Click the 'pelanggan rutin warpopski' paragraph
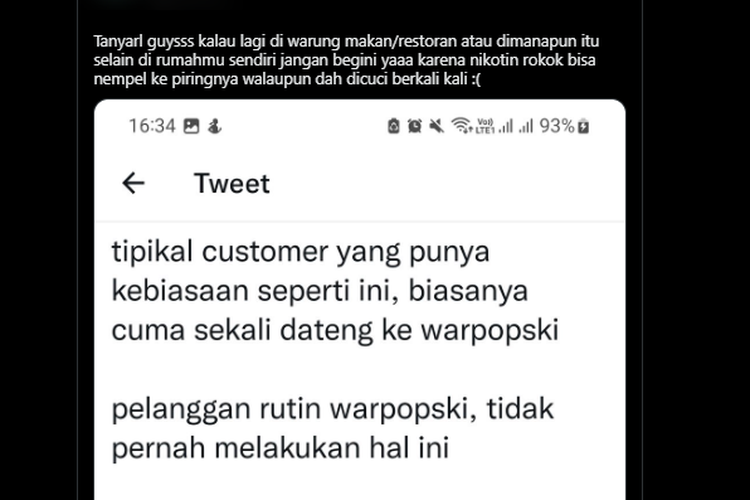 332,428
